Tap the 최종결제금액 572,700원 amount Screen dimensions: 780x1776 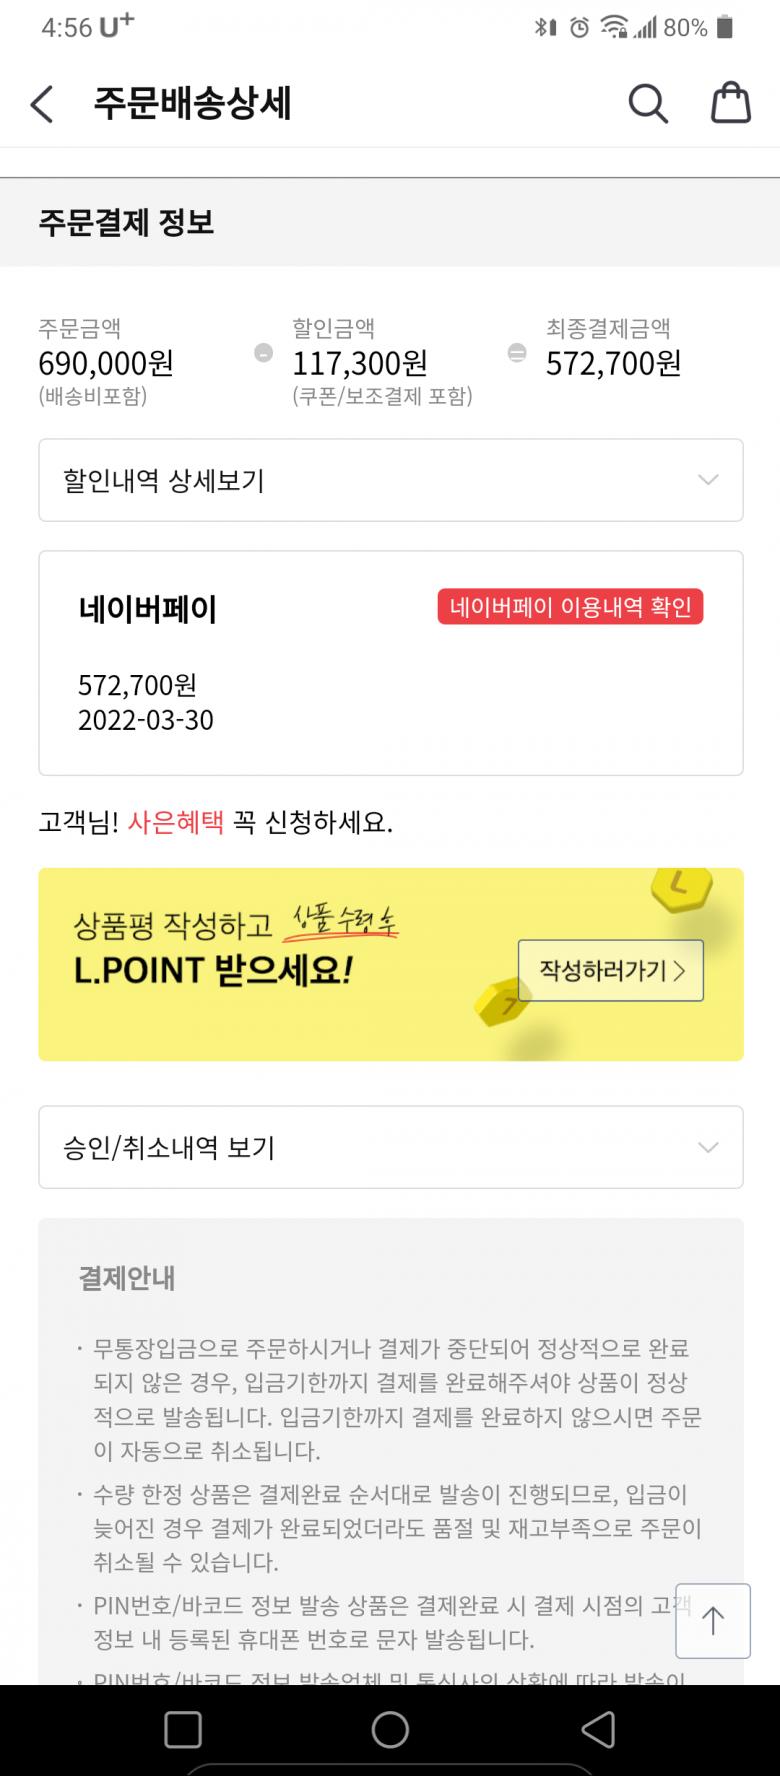pyautogui.click(x=613, y=363)
